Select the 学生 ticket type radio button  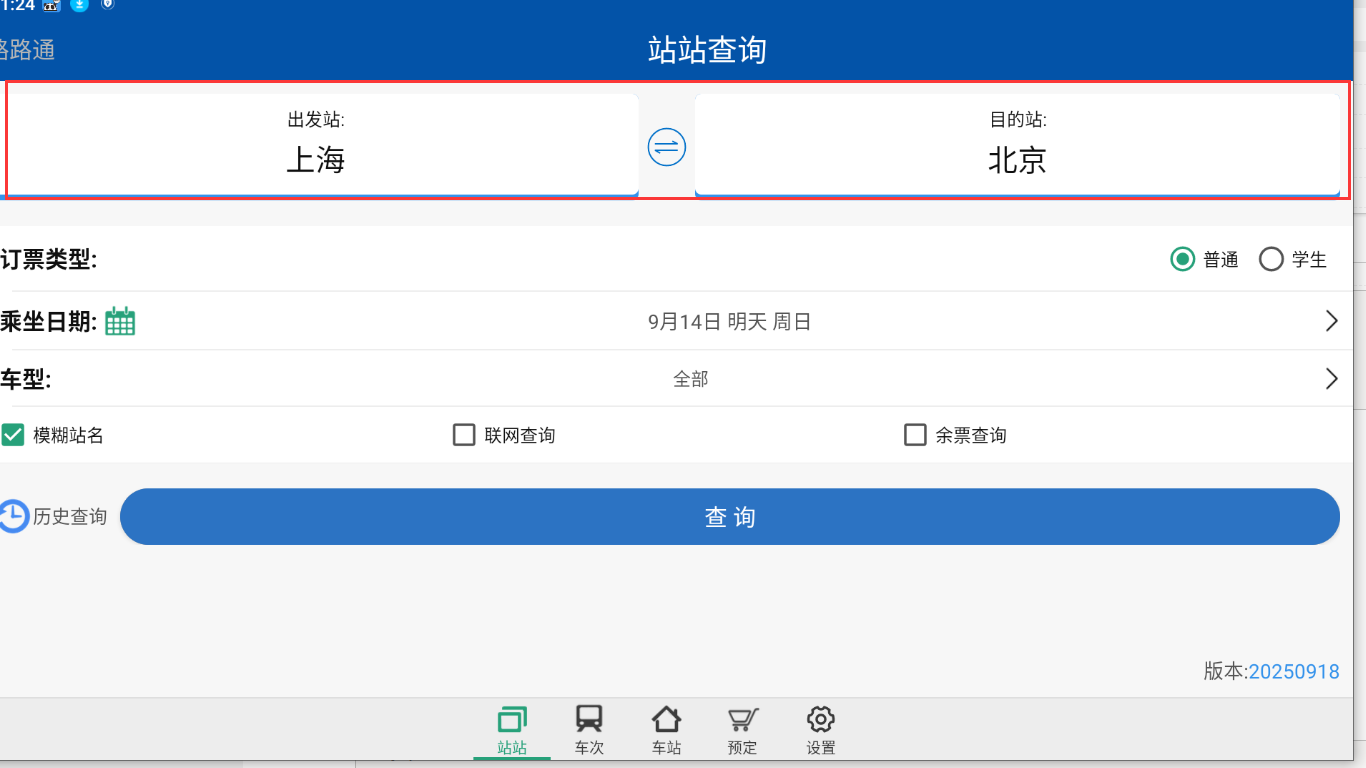(1271, 260)
